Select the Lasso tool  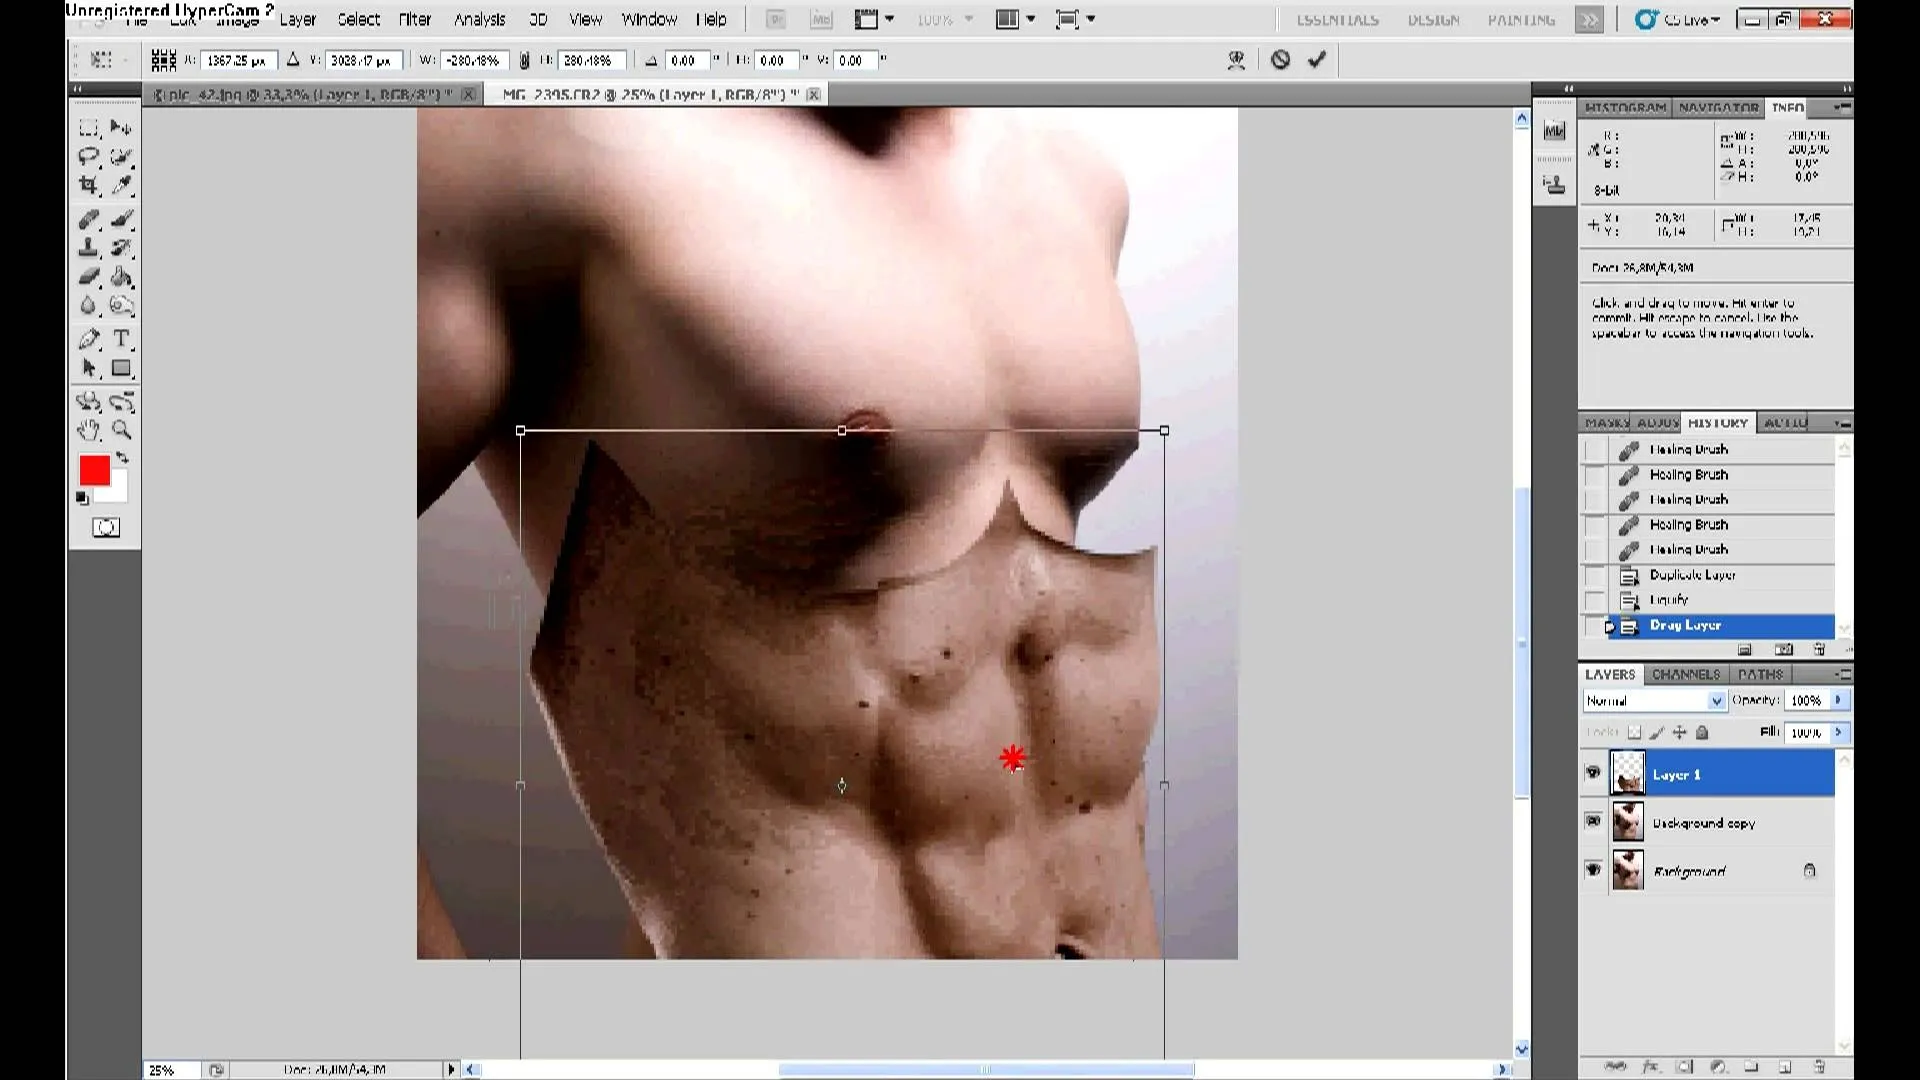89,157
